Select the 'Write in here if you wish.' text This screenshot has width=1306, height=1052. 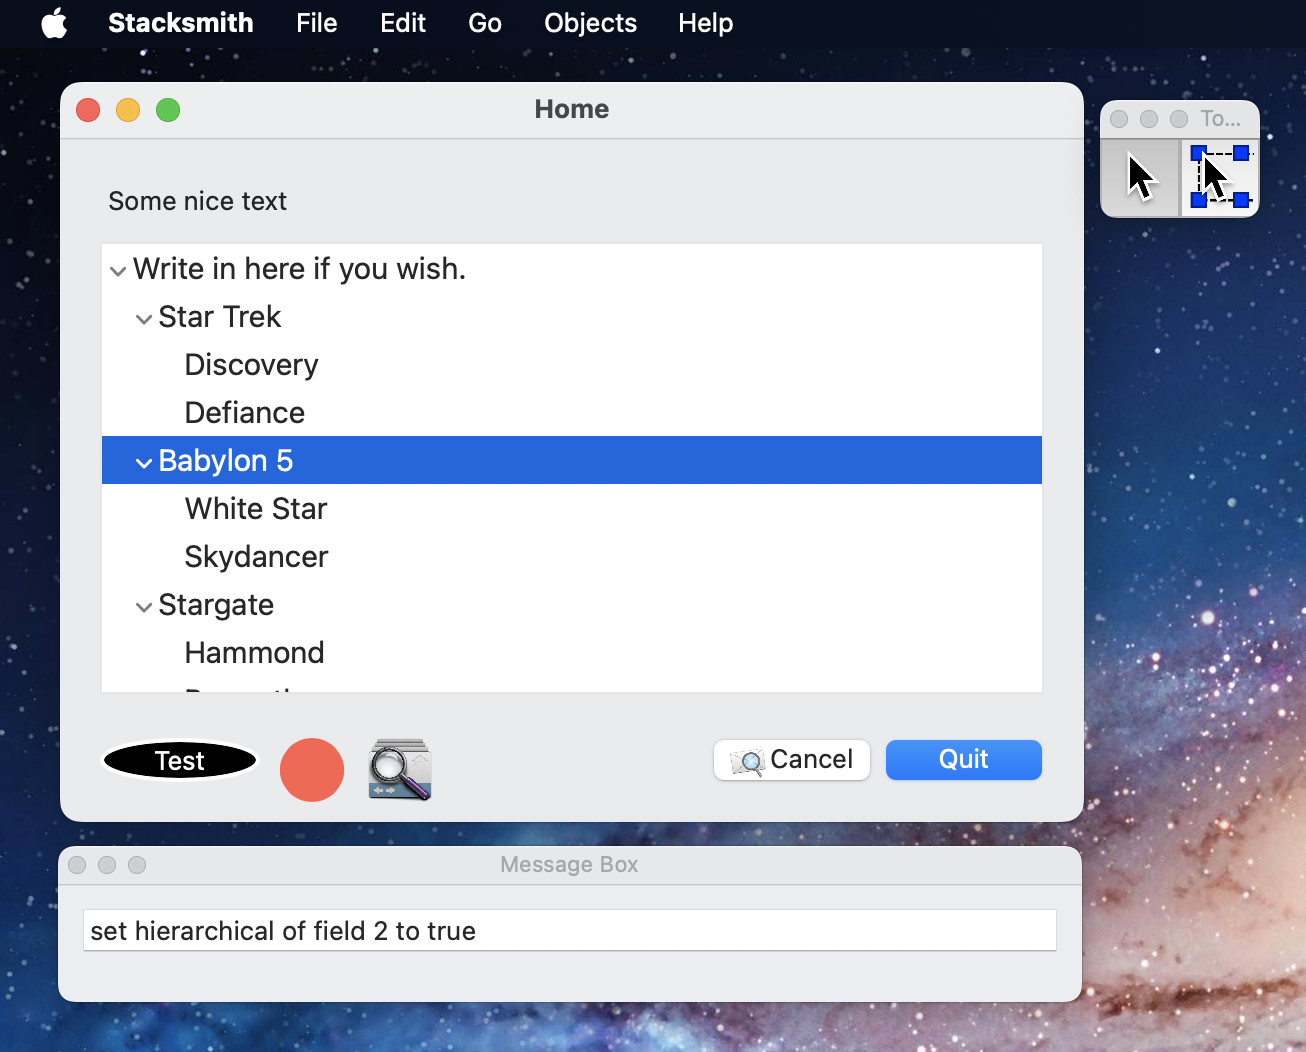300,269
